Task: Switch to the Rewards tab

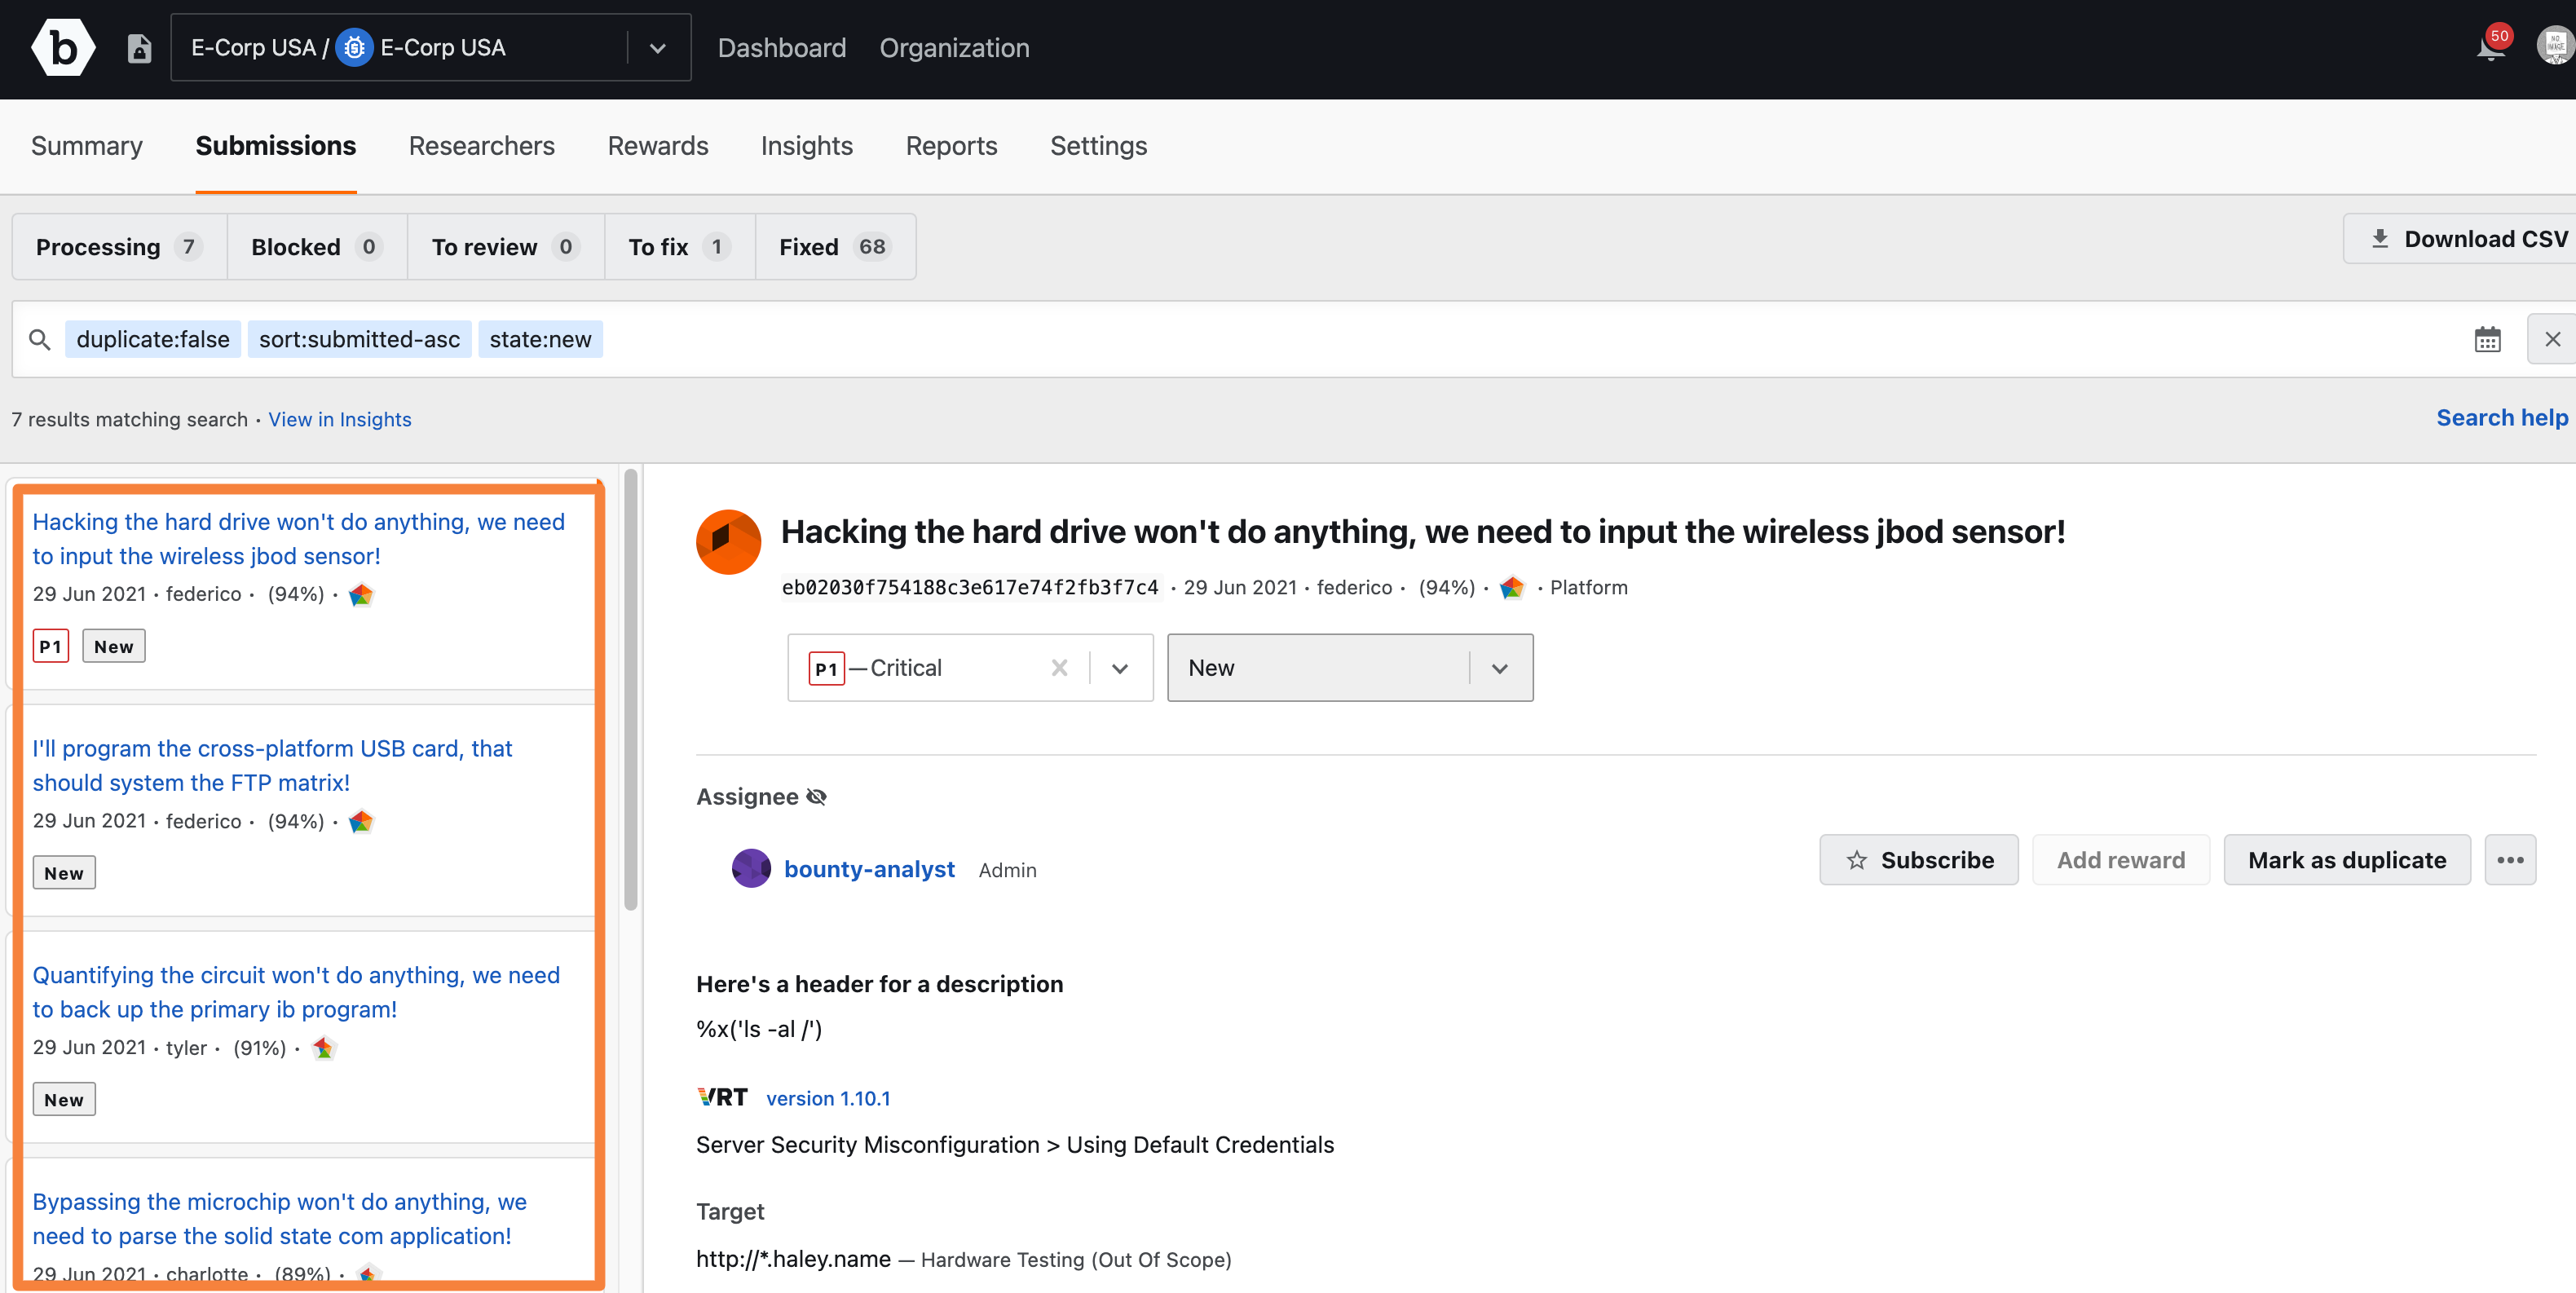Action: pyautogui.click(x=656, y=145)
